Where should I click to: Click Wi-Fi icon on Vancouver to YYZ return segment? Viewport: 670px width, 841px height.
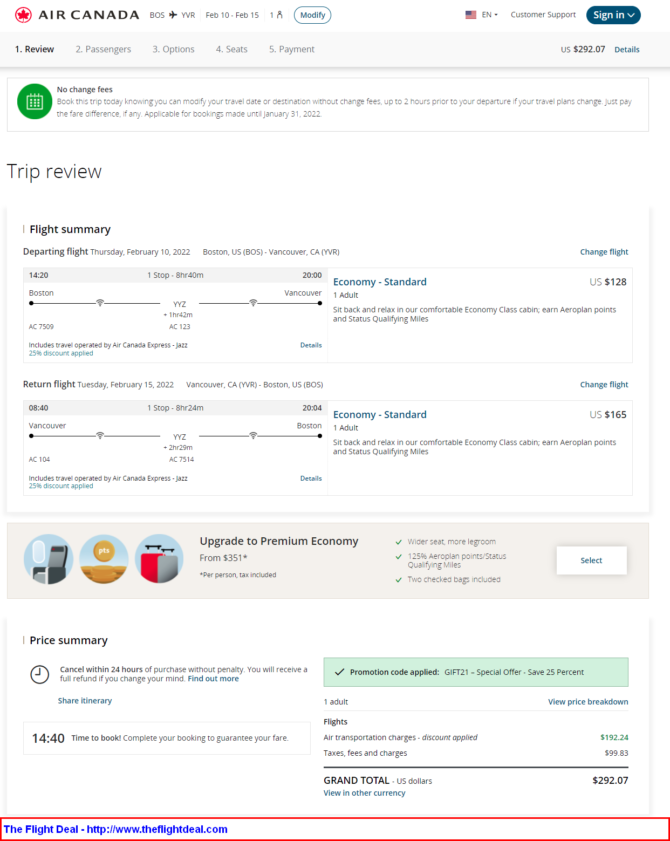pos(100,436)
